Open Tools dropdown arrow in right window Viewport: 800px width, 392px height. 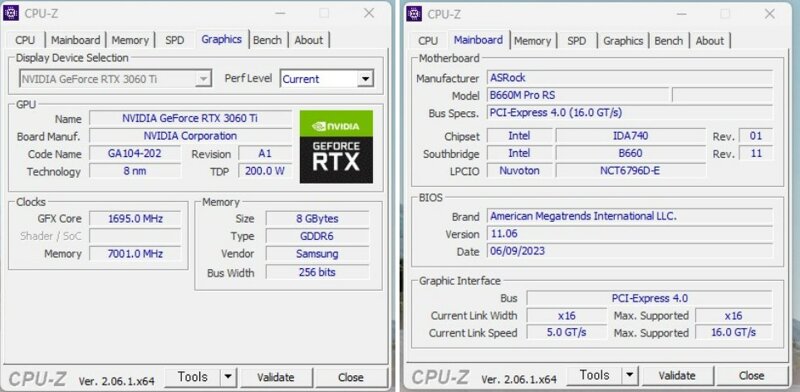(630, 376)
